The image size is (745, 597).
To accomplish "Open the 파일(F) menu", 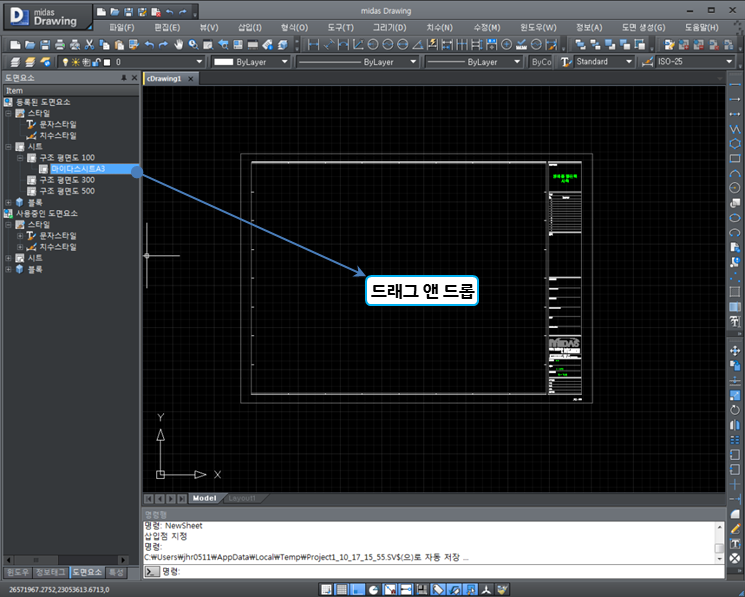I will (122, 28).
